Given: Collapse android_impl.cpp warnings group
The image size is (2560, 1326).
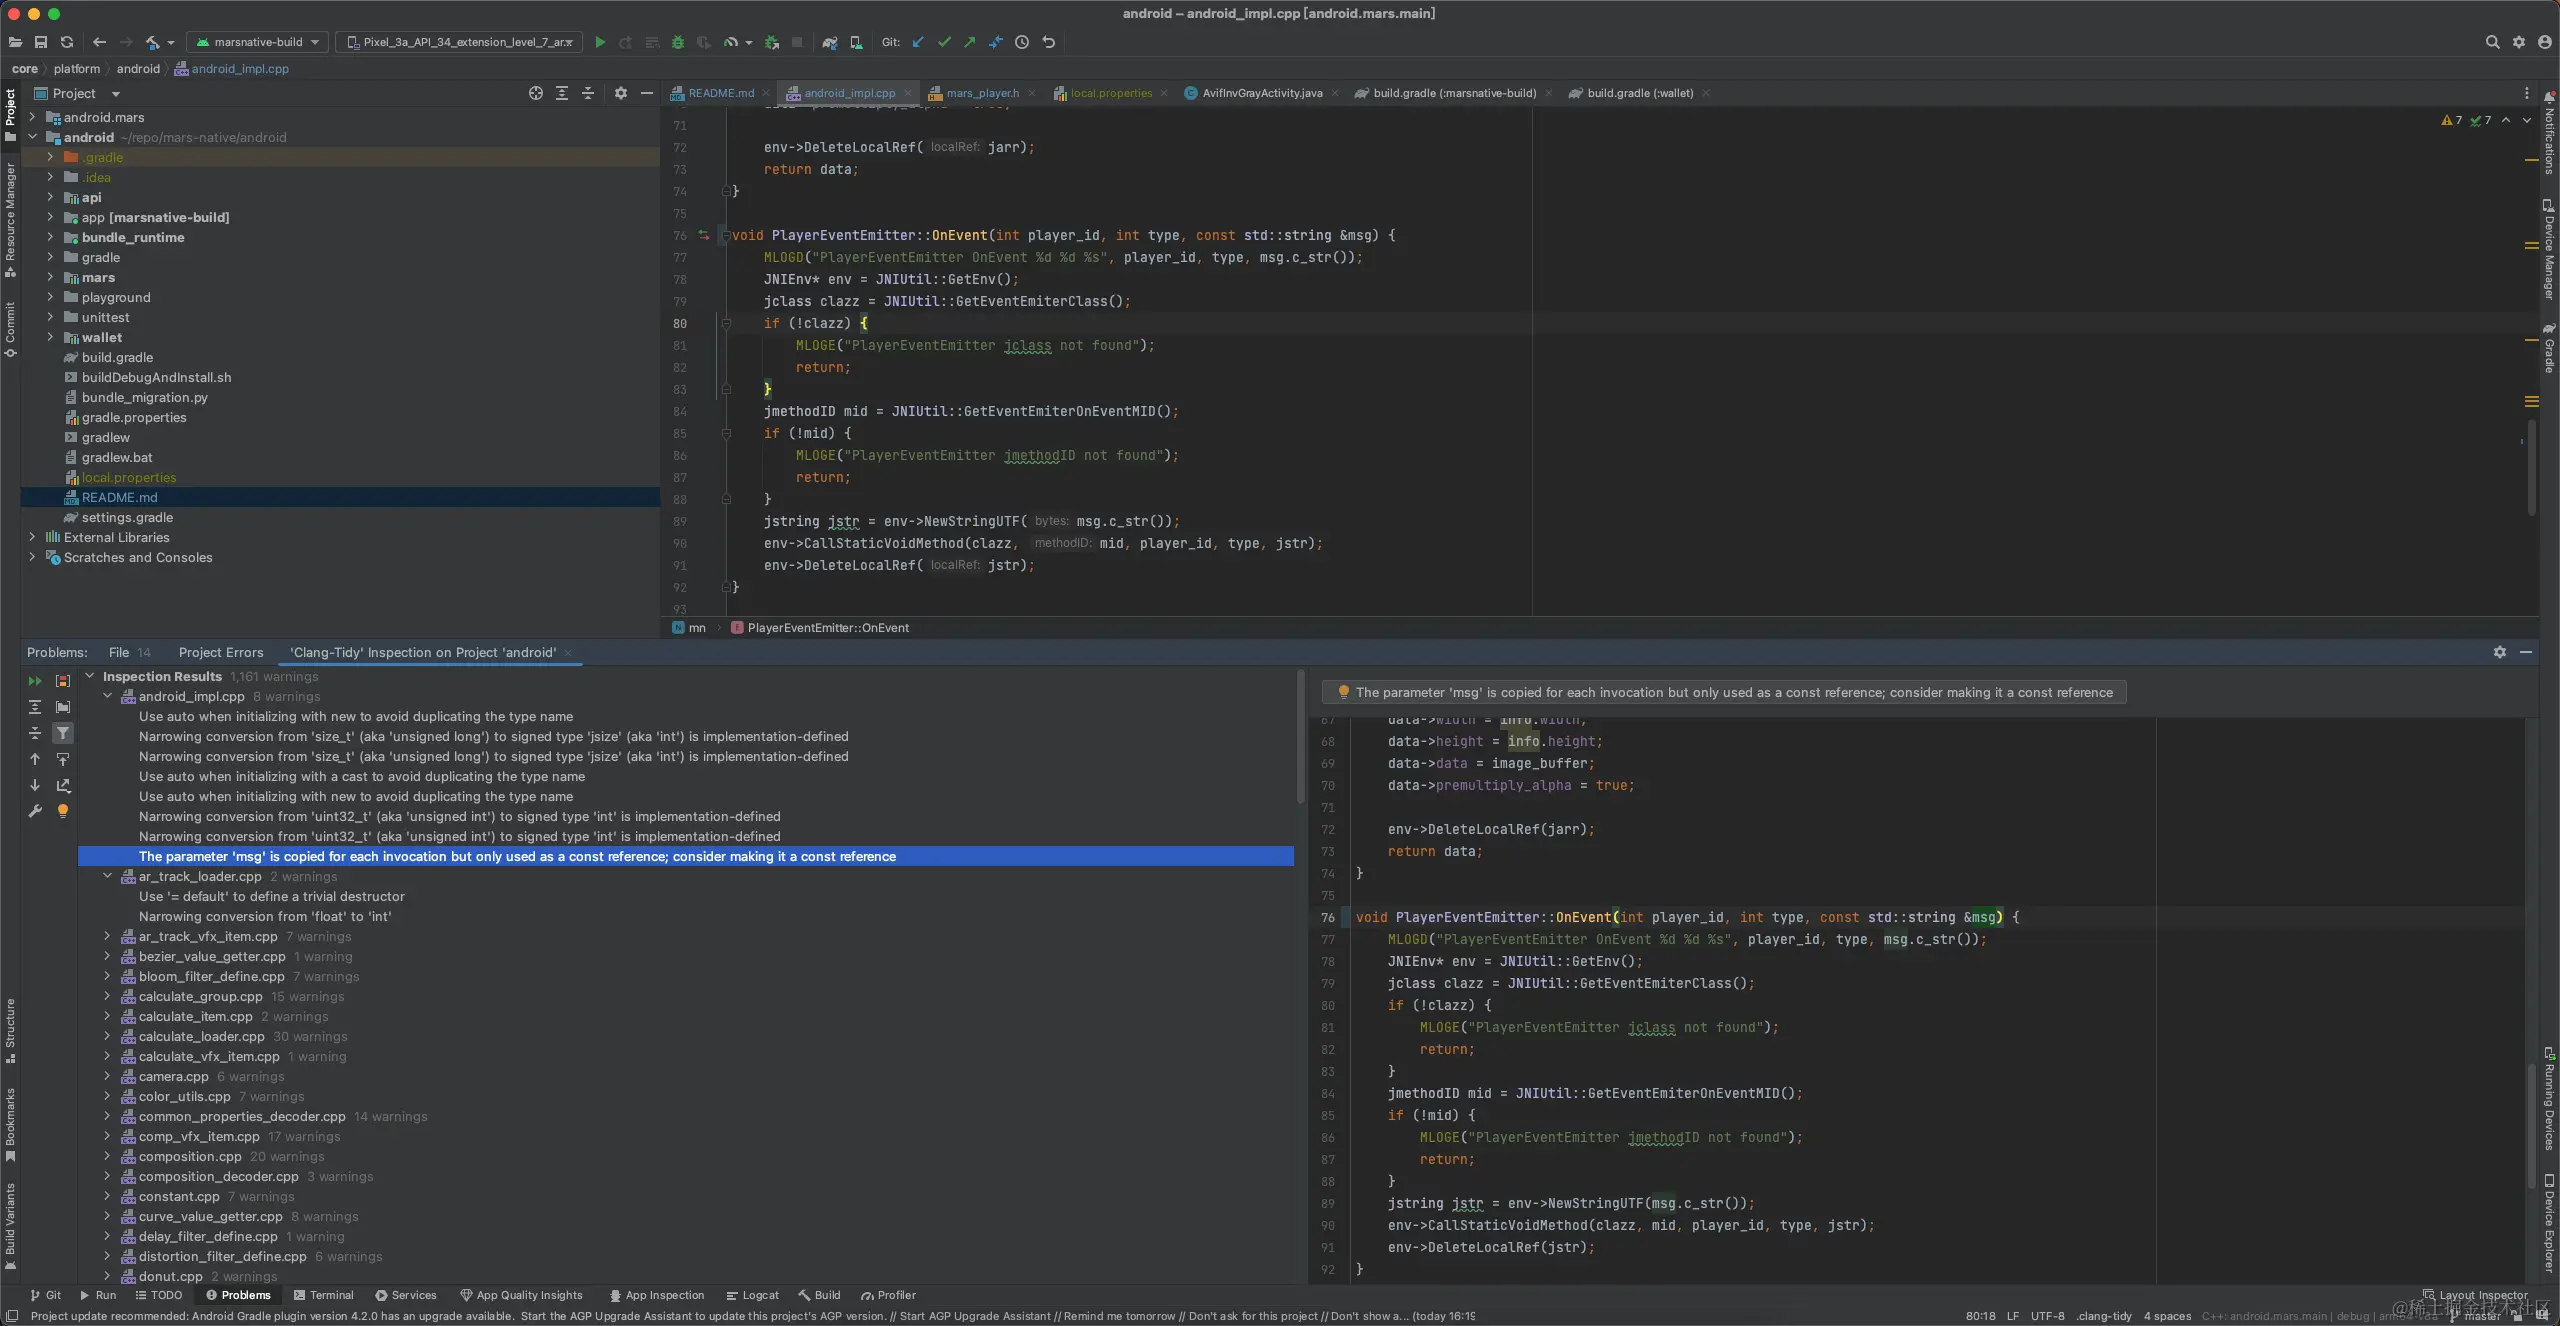Looking at the screenshot, I should (108, 696).
